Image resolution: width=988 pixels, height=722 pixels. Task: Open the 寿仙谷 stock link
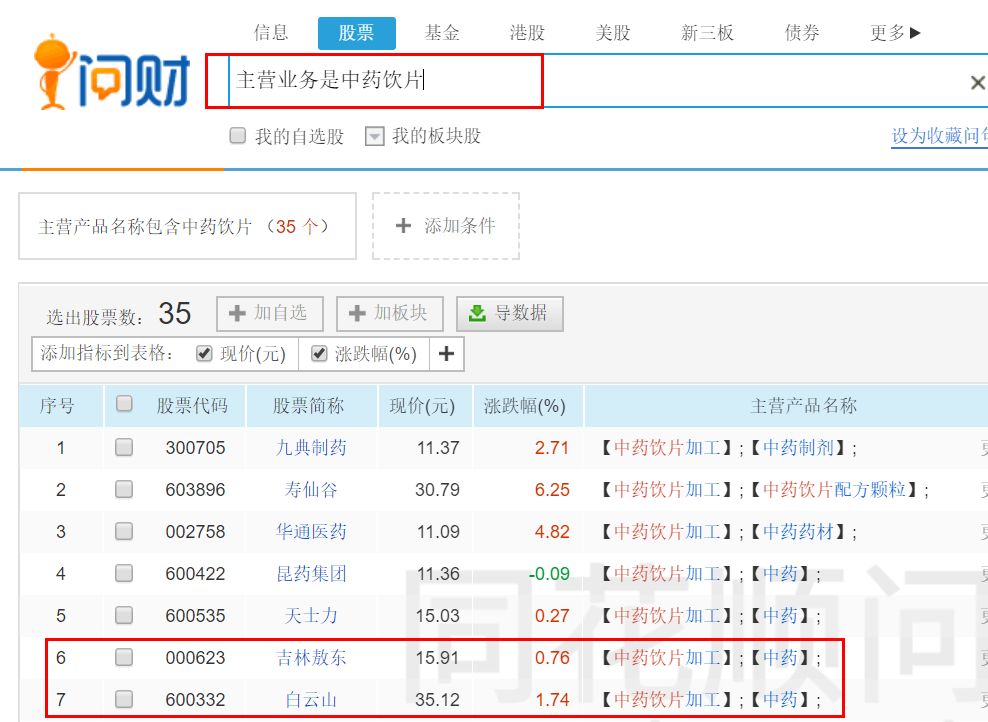[311, 490]
